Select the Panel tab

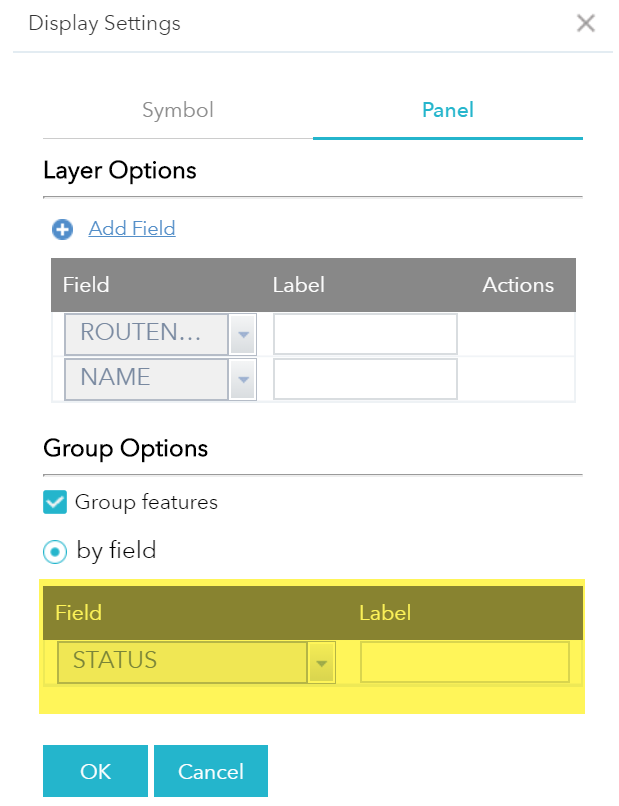coord(447,110)
